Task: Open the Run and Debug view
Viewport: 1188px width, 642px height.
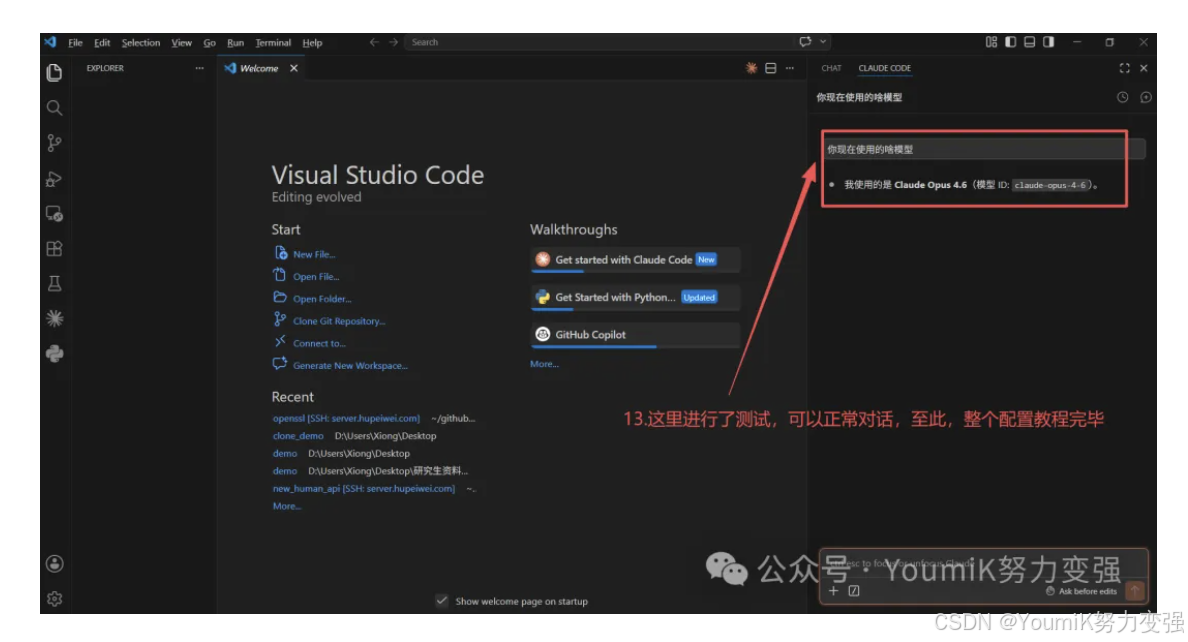Action: pos(54,179)
